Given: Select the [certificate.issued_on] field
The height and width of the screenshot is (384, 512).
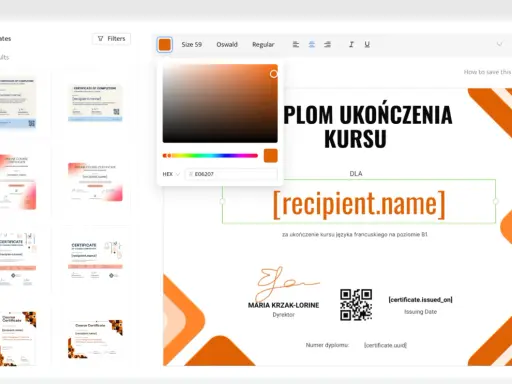Looking at the screenshot, I should coord(420,300).
